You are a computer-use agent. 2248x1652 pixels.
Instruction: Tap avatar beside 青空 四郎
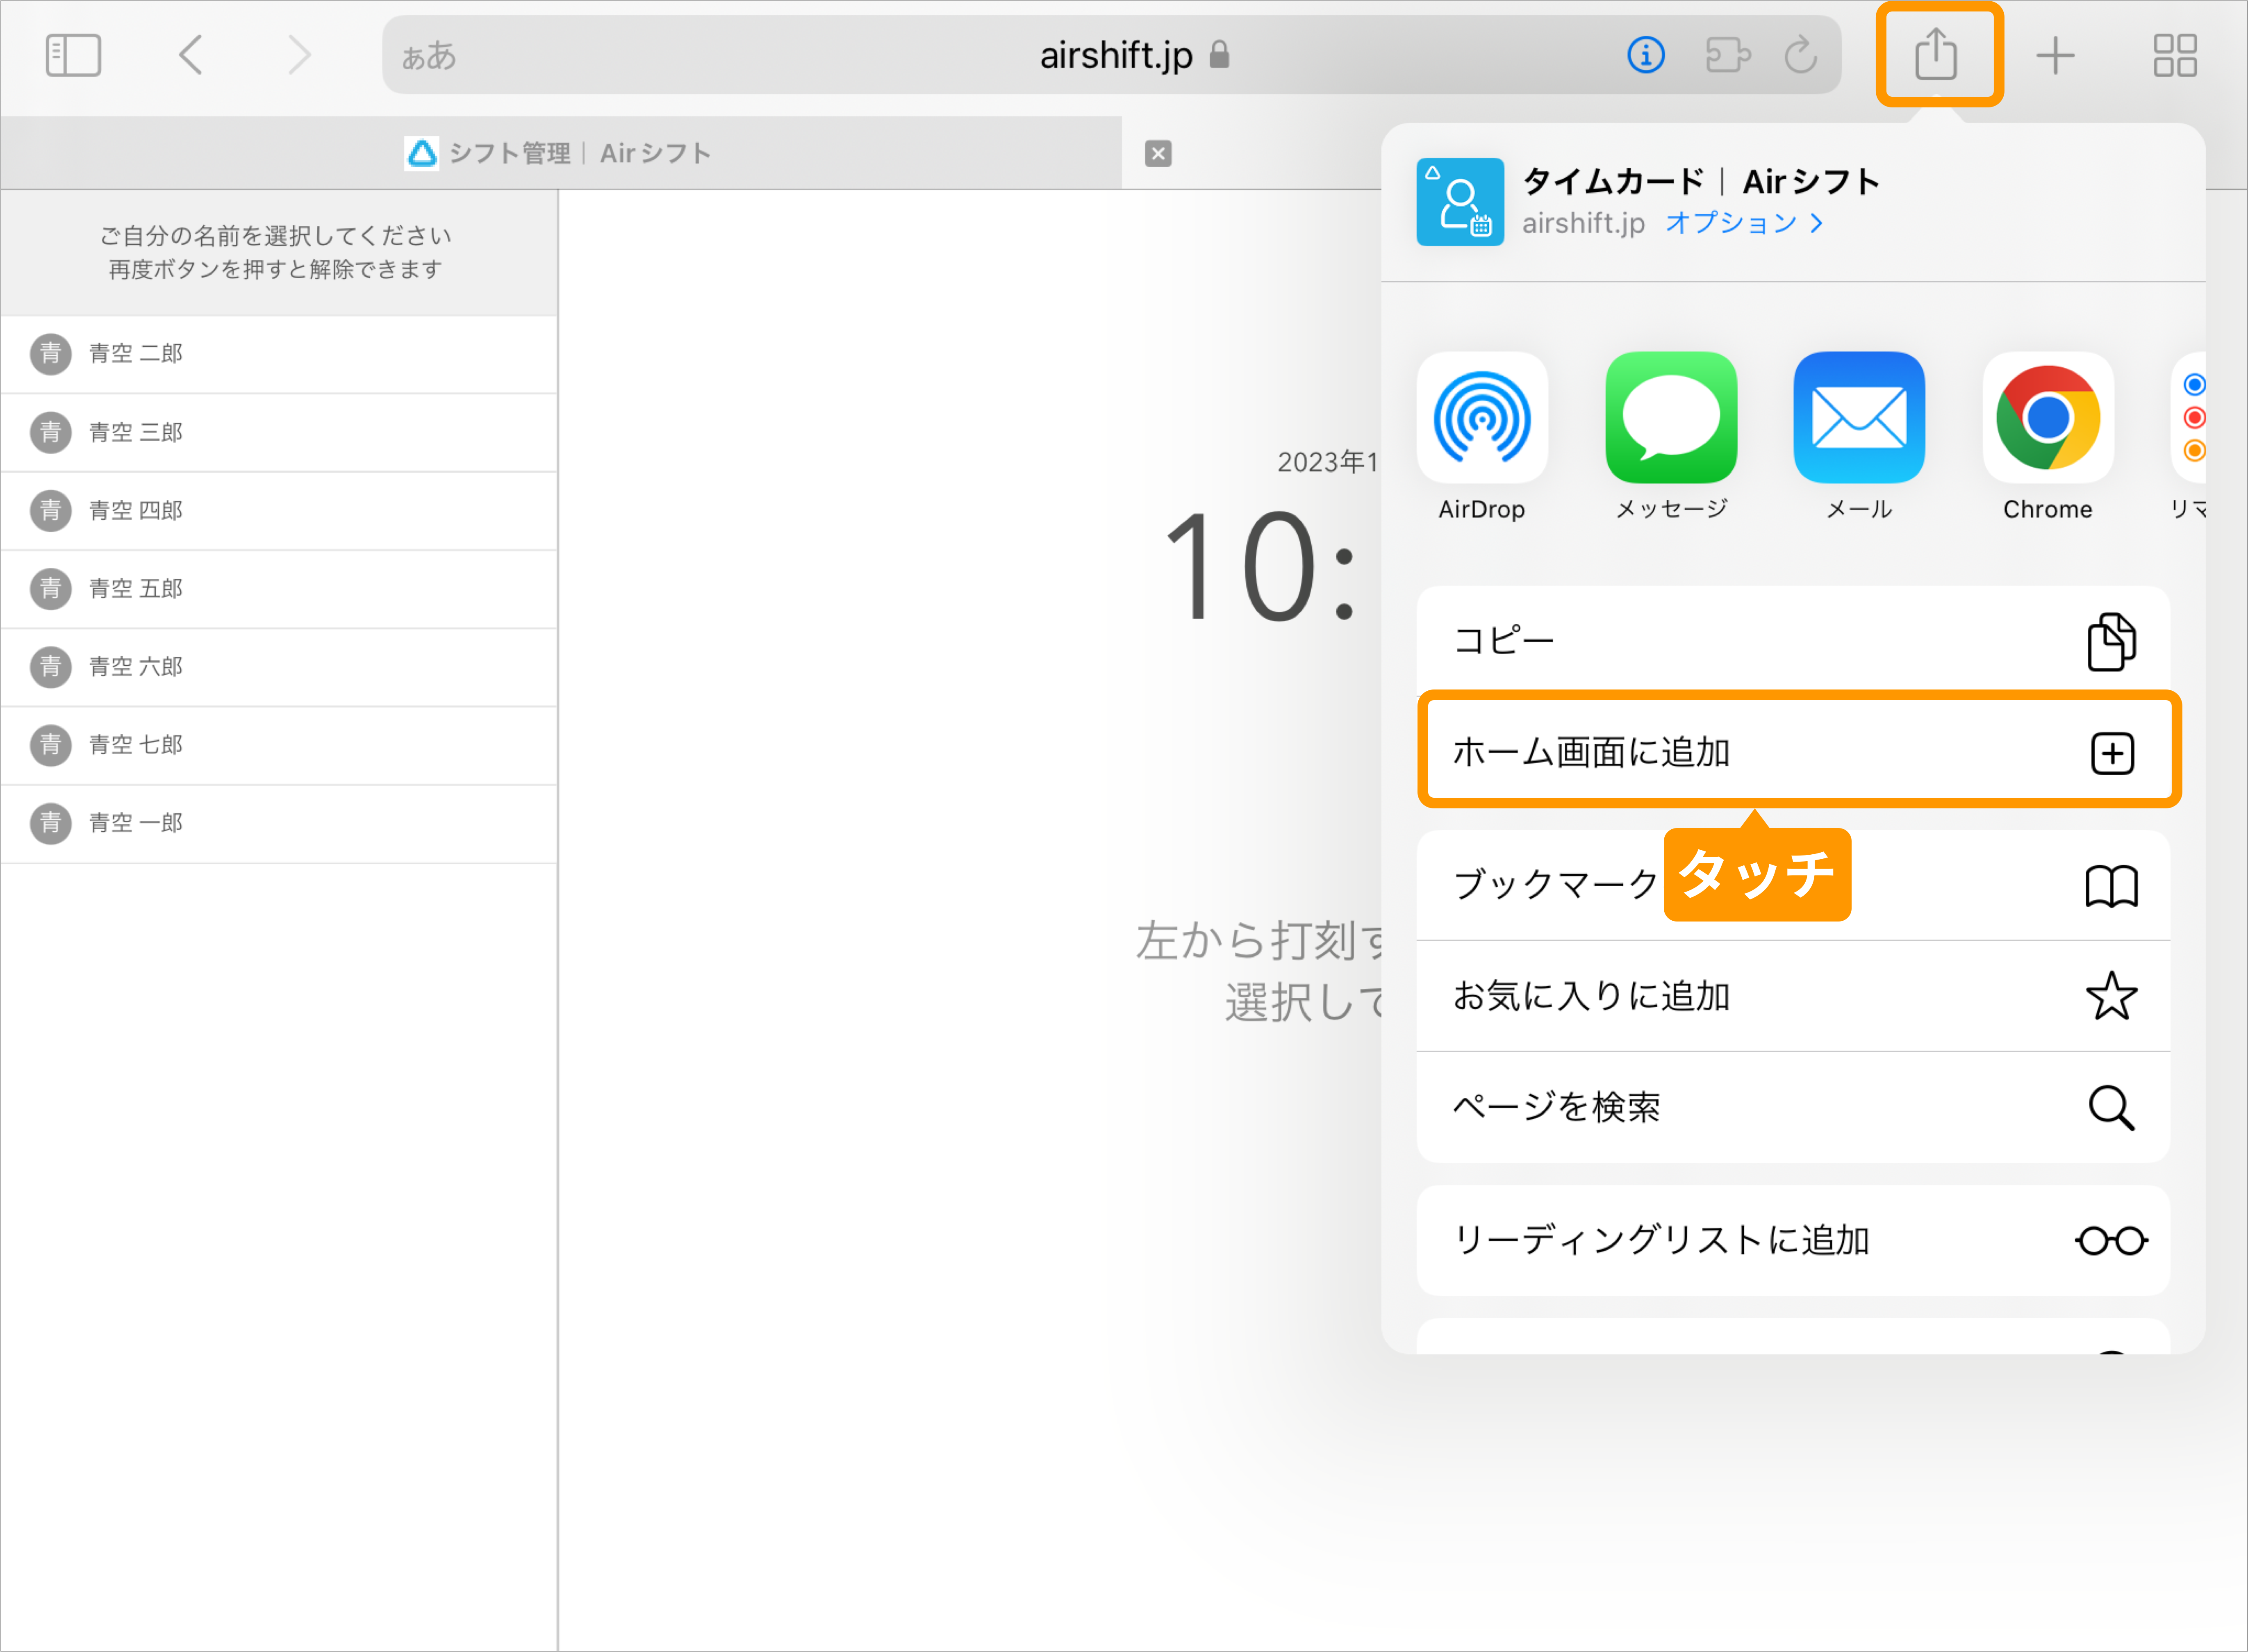click(x=50, y=511)
